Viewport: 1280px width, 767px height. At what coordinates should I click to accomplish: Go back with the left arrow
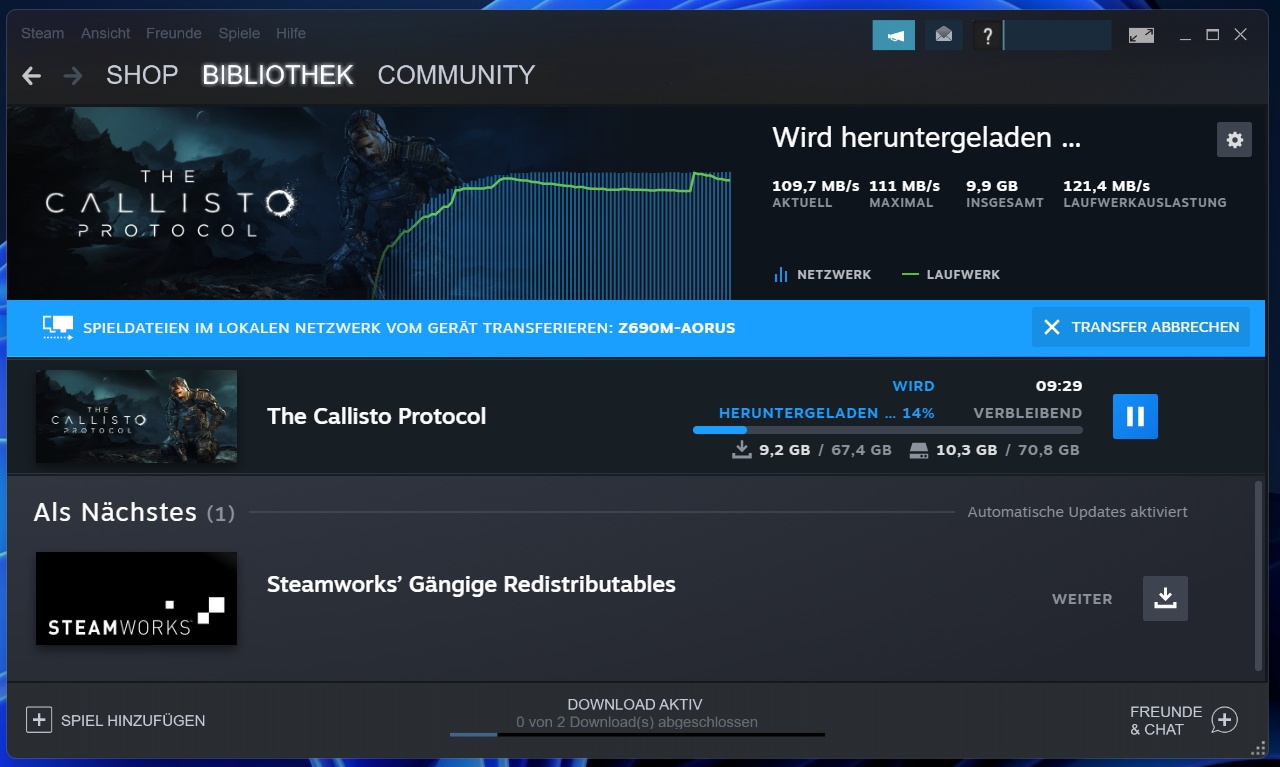coord(32,76)
